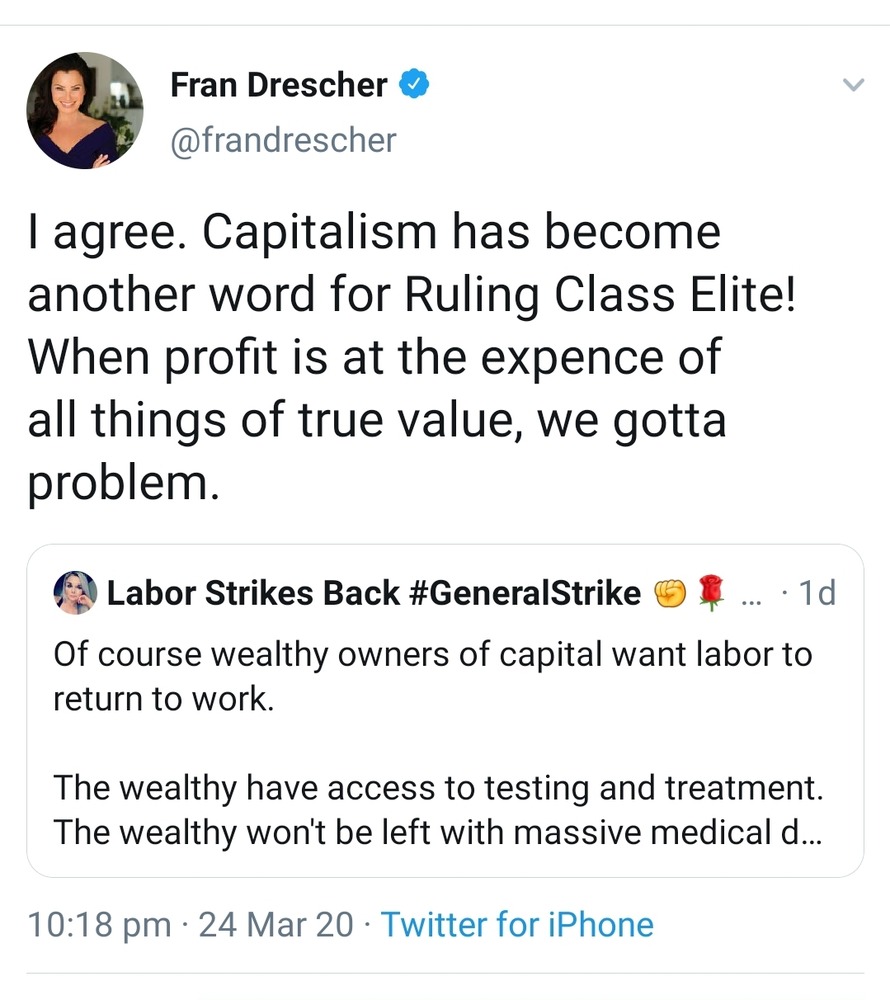
Task: Click the phrase "Ruling Class Elite!"
Action: pos(600,295)
